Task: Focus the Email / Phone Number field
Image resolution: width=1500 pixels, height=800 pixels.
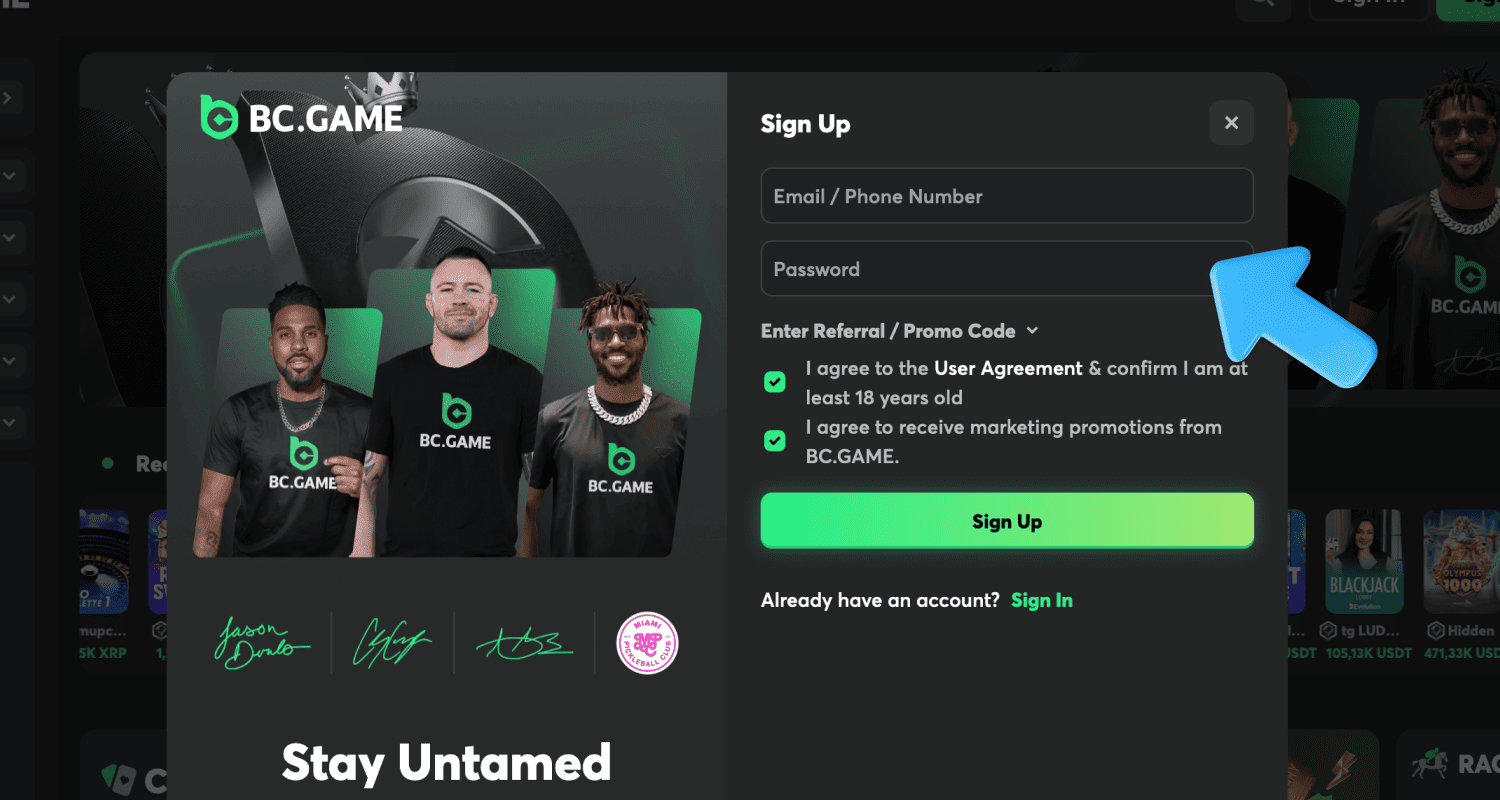Action: 1007,196
